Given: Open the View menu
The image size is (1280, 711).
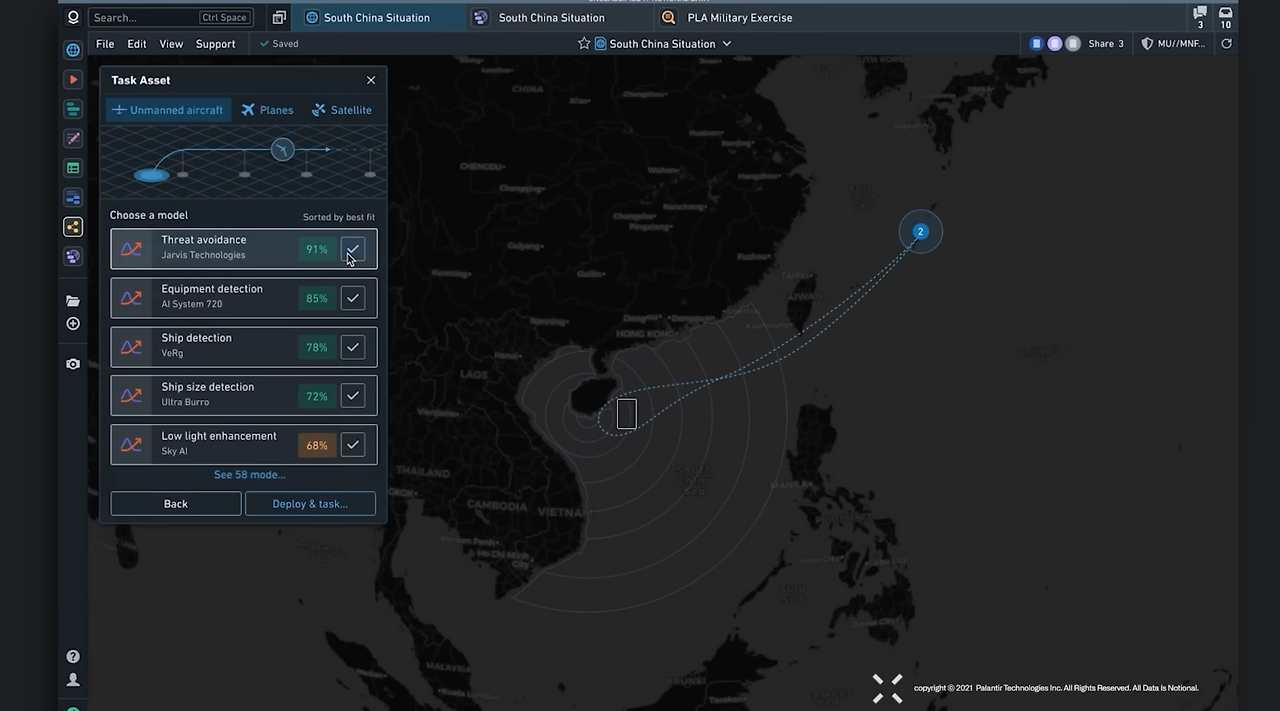Looking at the screenshot, I should click(x=171, y=44).
